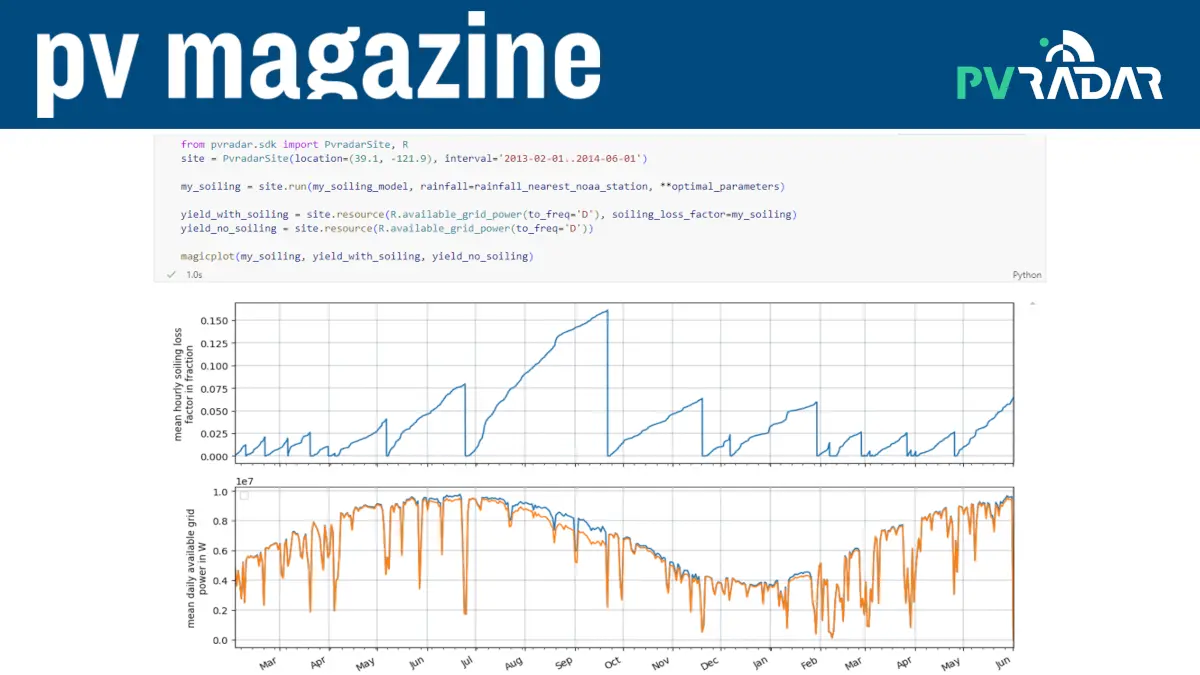Click the pv magazine logo
This screenshot has height=675, width=1200.
tap(318, 66)
